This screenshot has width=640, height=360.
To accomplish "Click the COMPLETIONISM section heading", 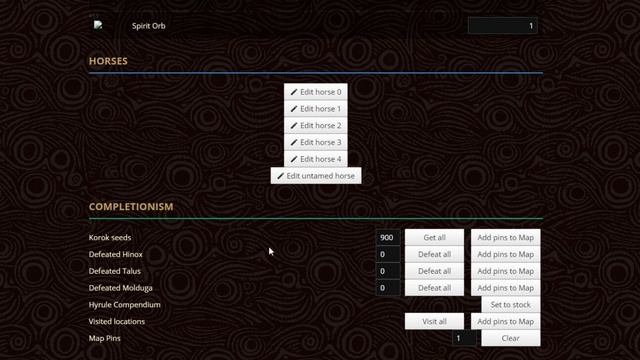I will pos(131,207).
